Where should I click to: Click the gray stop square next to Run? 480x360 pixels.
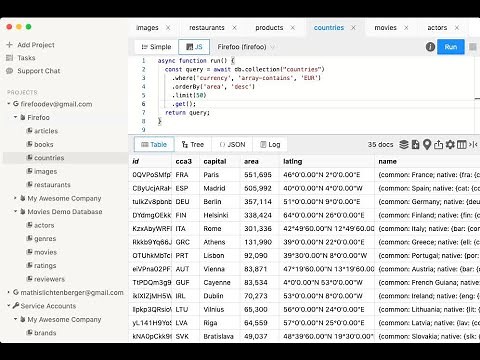click(473, 47)
